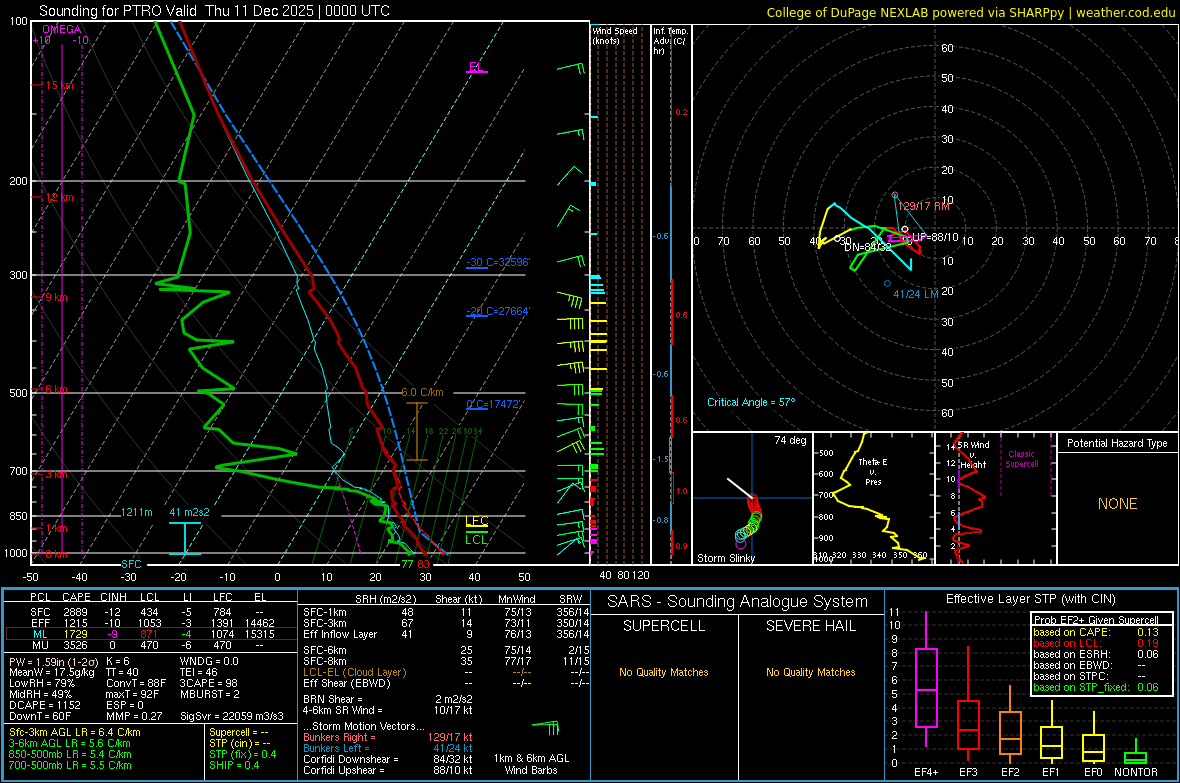Select the SFC parcel CAPE value "2889"
Image resolution: width=1180 pixels, height=783 pixels.
(x=75, y=612)
